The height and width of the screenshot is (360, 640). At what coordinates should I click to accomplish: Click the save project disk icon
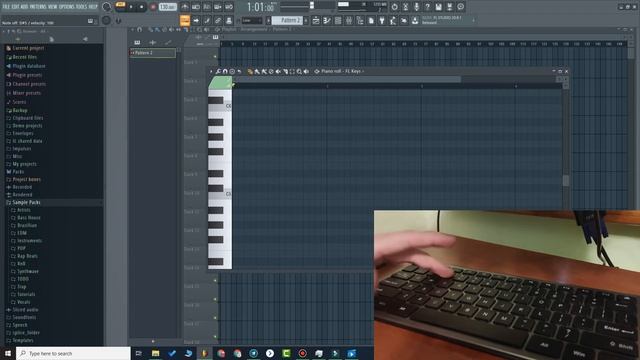click(x=438, y=7)
